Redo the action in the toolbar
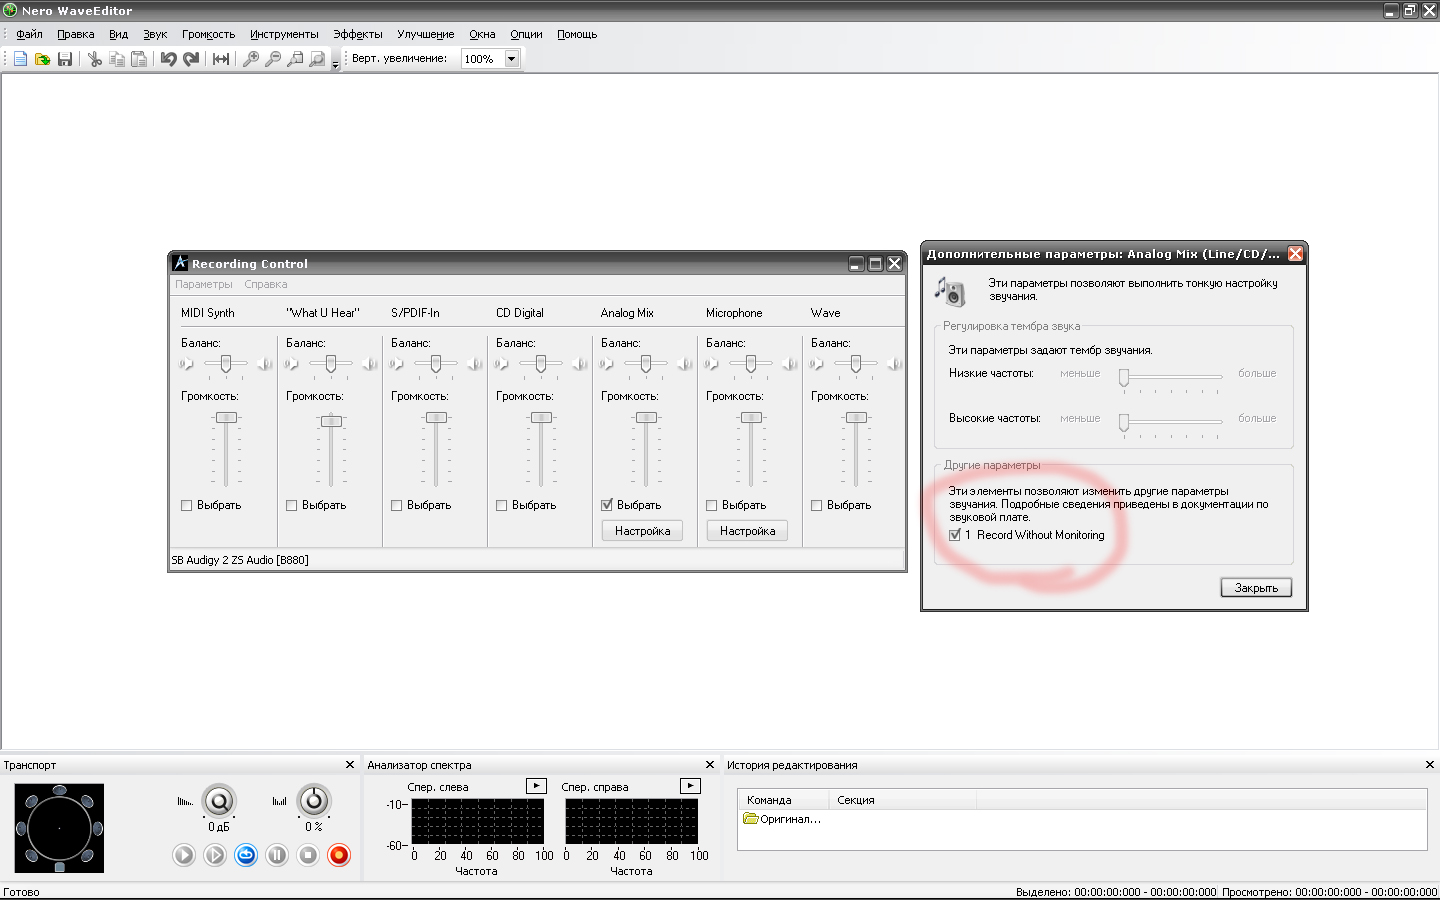Image resolution: width=1440 pixels, height=900 pixels. (191, 59)
